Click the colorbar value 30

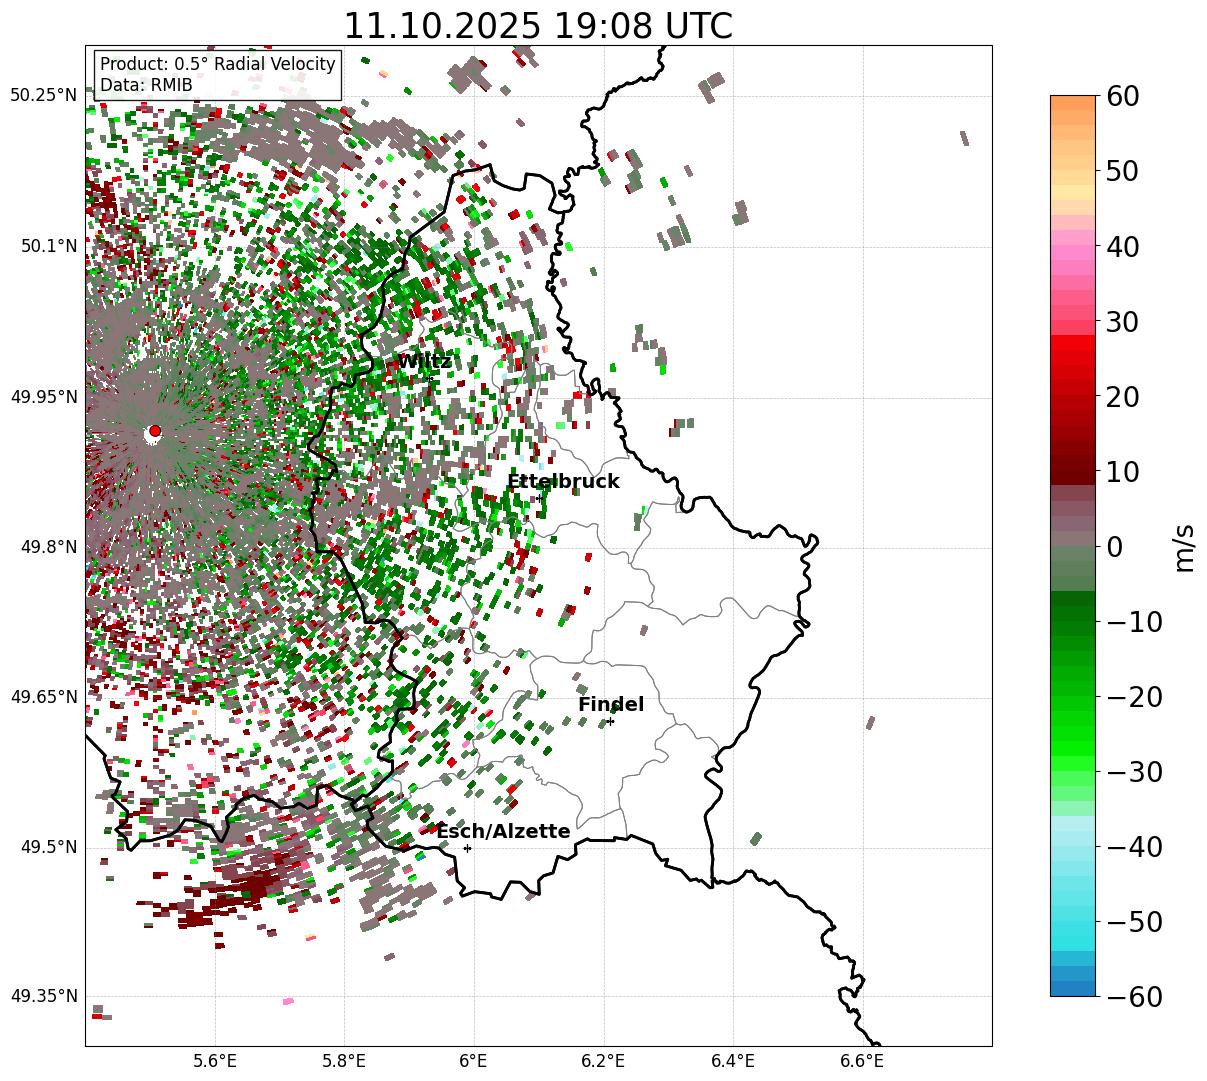click(1121, 322)
